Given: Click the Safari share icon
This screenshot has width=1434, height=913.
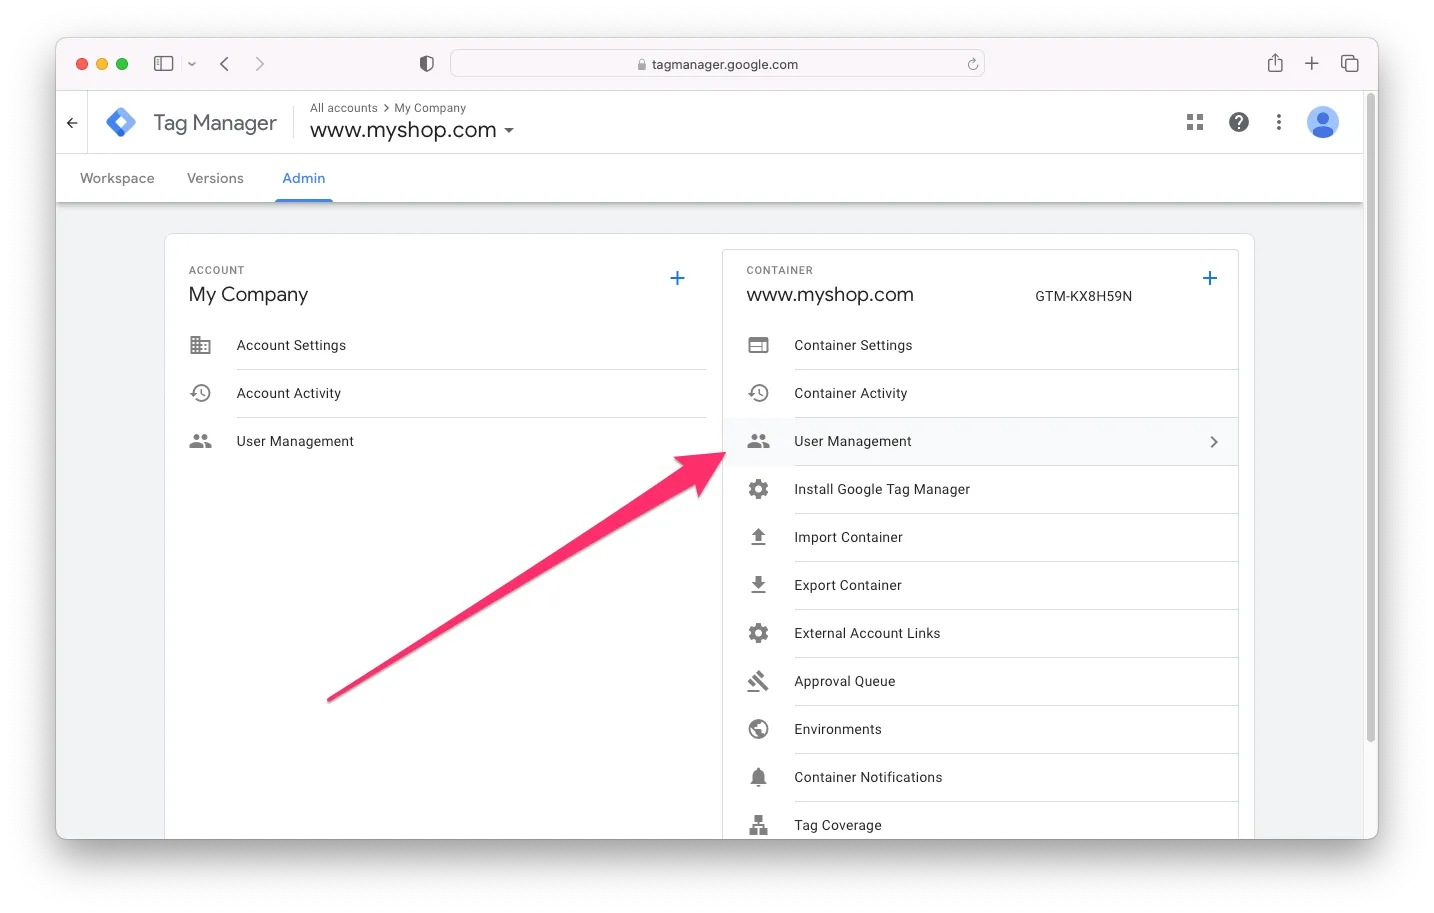Looking at the screenshot, I should point(1275,64).
